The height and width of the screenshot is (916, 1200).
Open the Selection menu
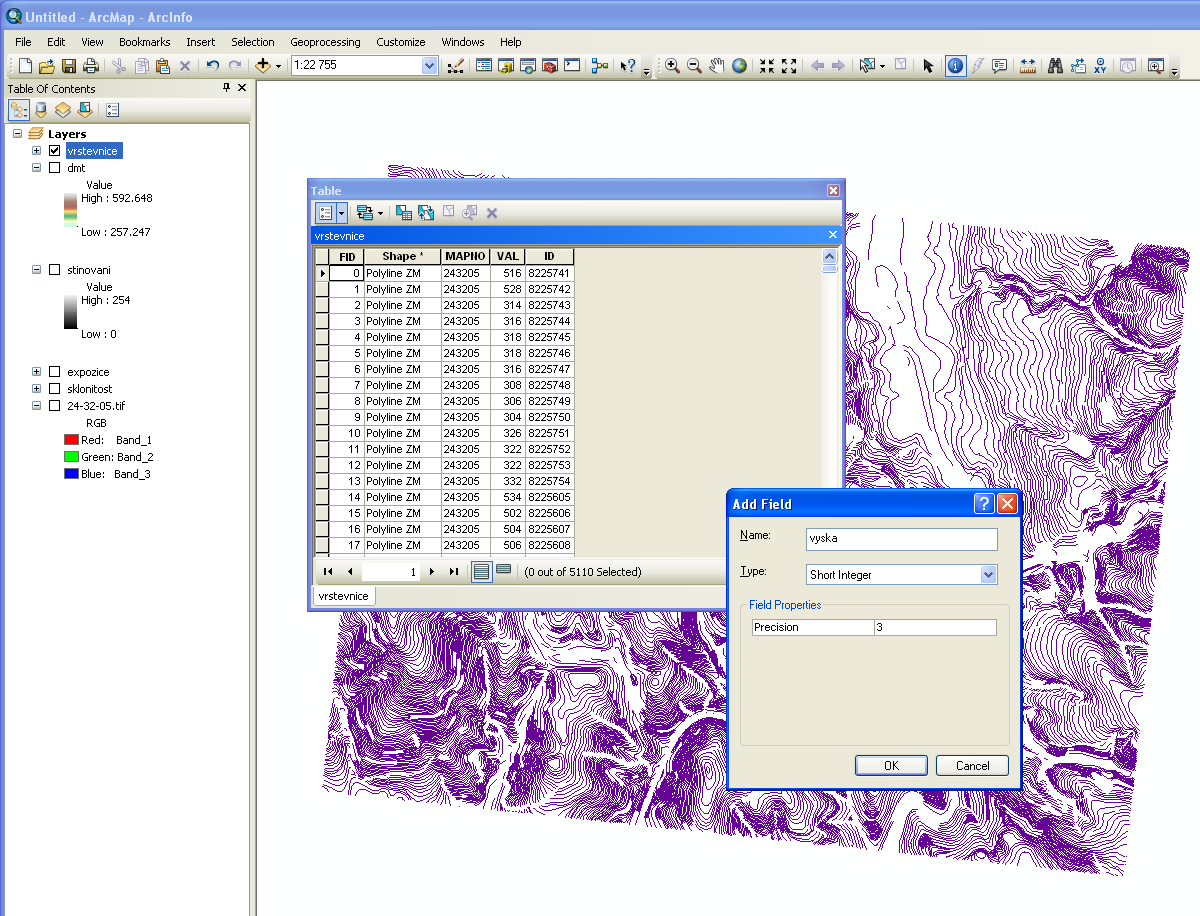[252, 42]
